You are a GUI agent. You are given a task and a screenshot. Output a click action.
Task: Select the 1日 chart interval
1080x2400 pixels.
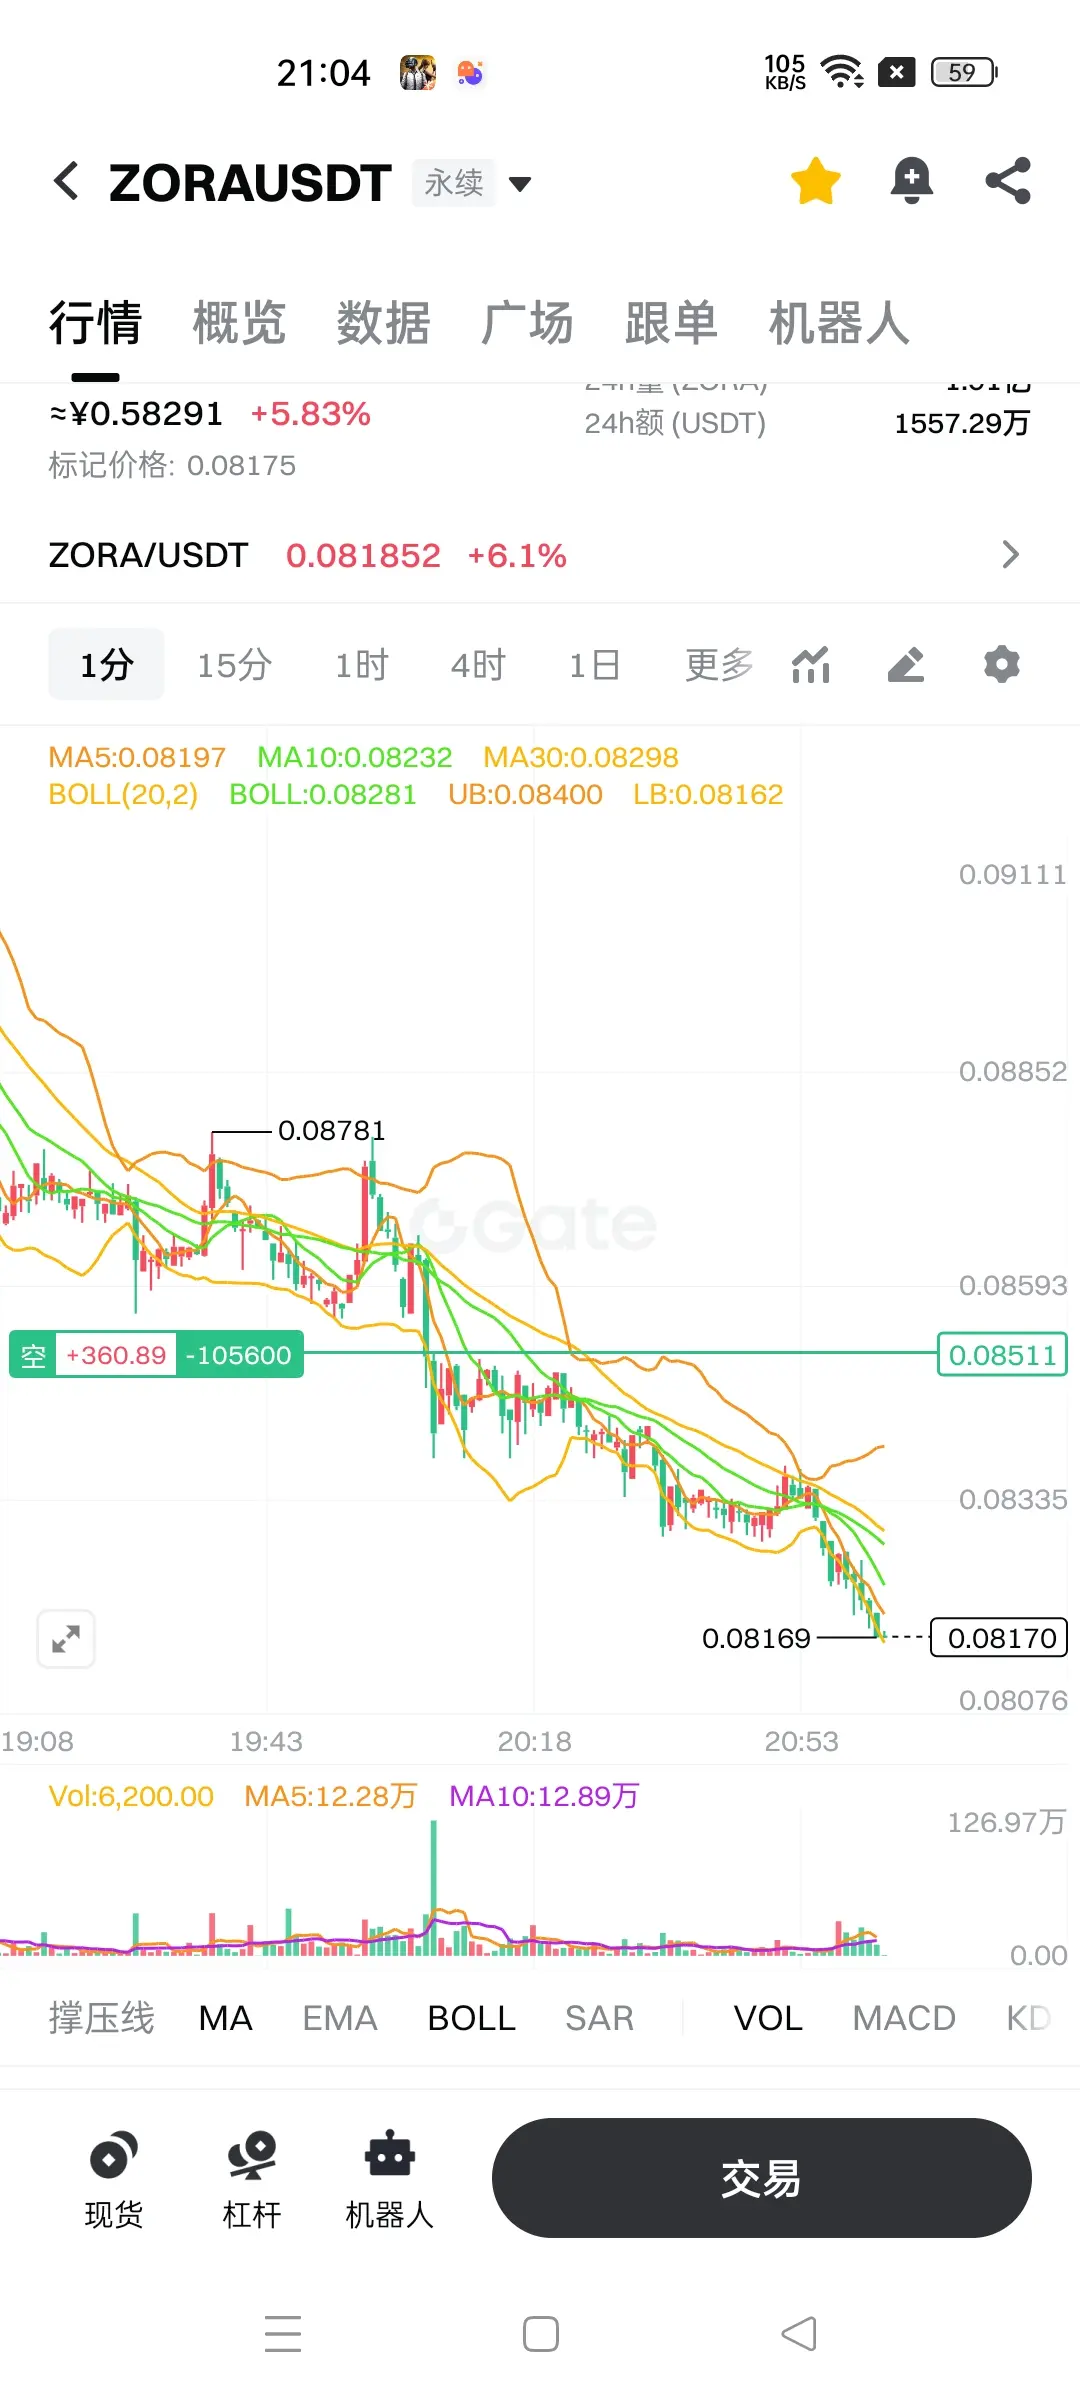coord(595,665)
